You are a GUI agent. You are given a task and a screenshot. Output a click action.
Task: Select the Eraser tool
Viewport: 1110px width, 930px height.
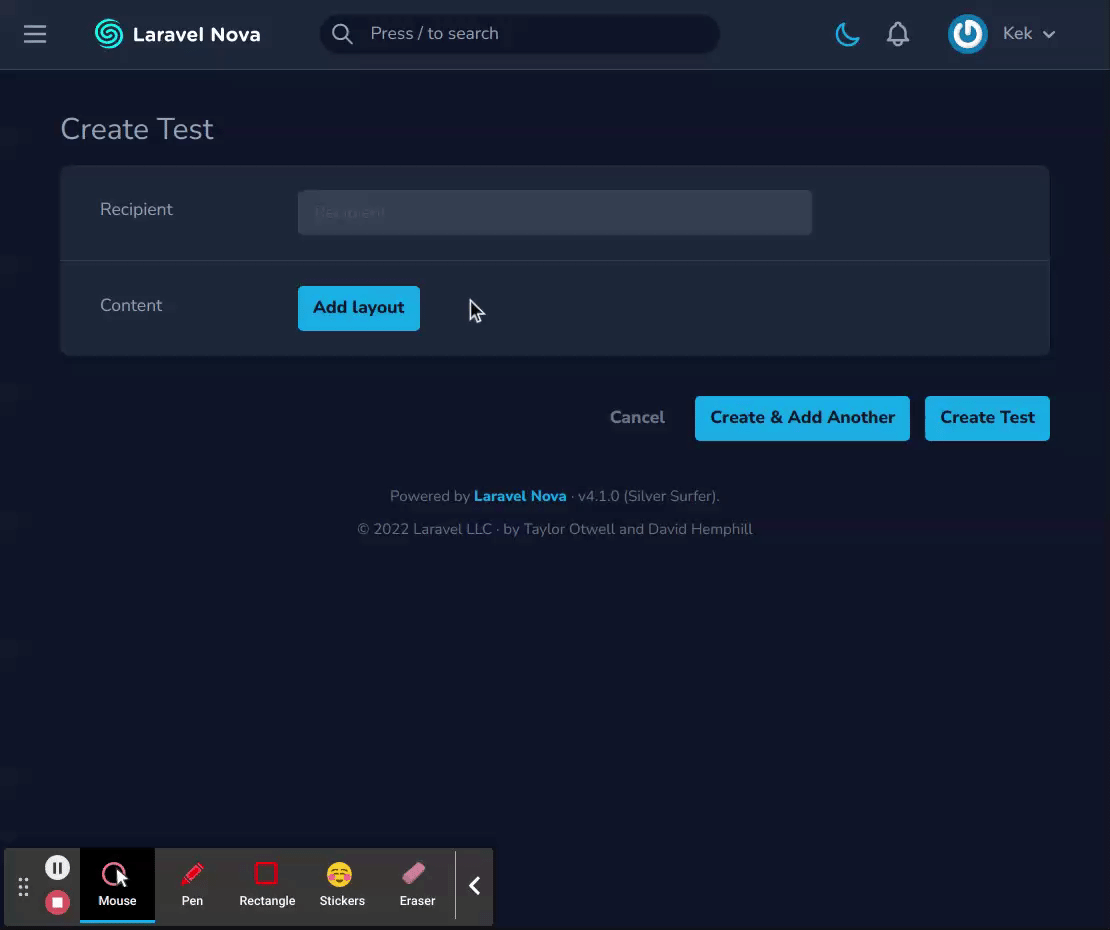point(416,885)
